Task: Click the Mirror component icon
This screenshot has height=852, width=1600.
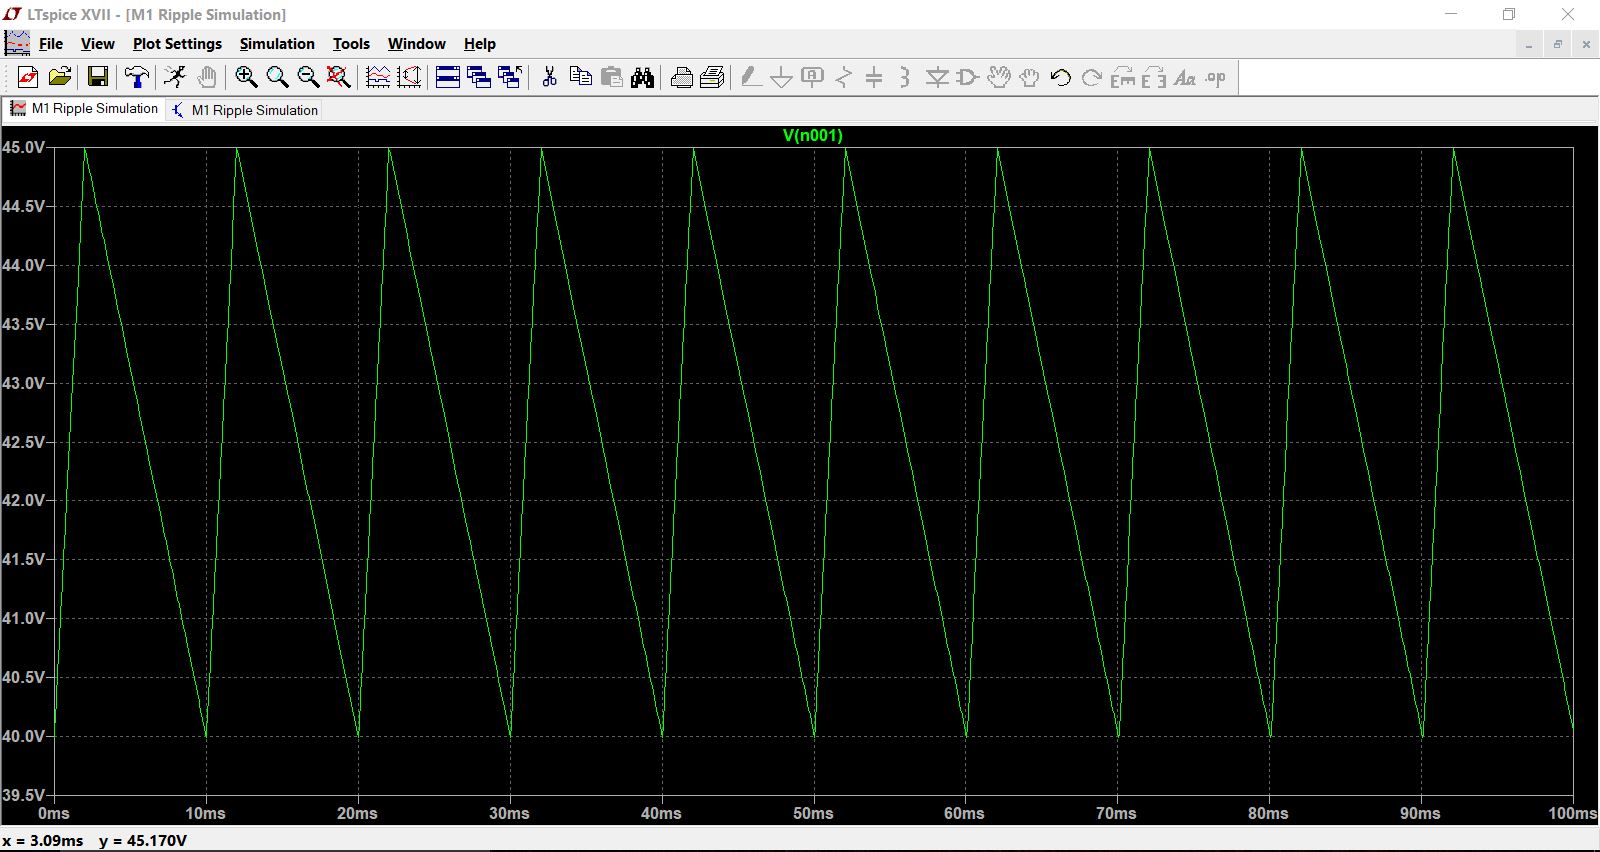Action: tap(1154, 77)
